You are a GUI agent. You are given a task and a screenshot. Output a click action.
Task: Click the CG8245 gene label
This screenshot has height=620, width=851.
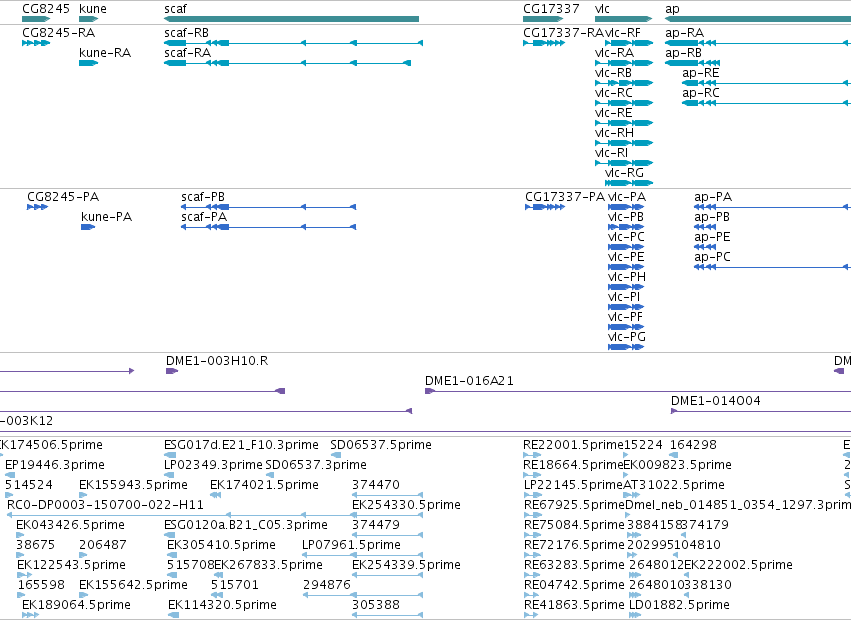46,9
